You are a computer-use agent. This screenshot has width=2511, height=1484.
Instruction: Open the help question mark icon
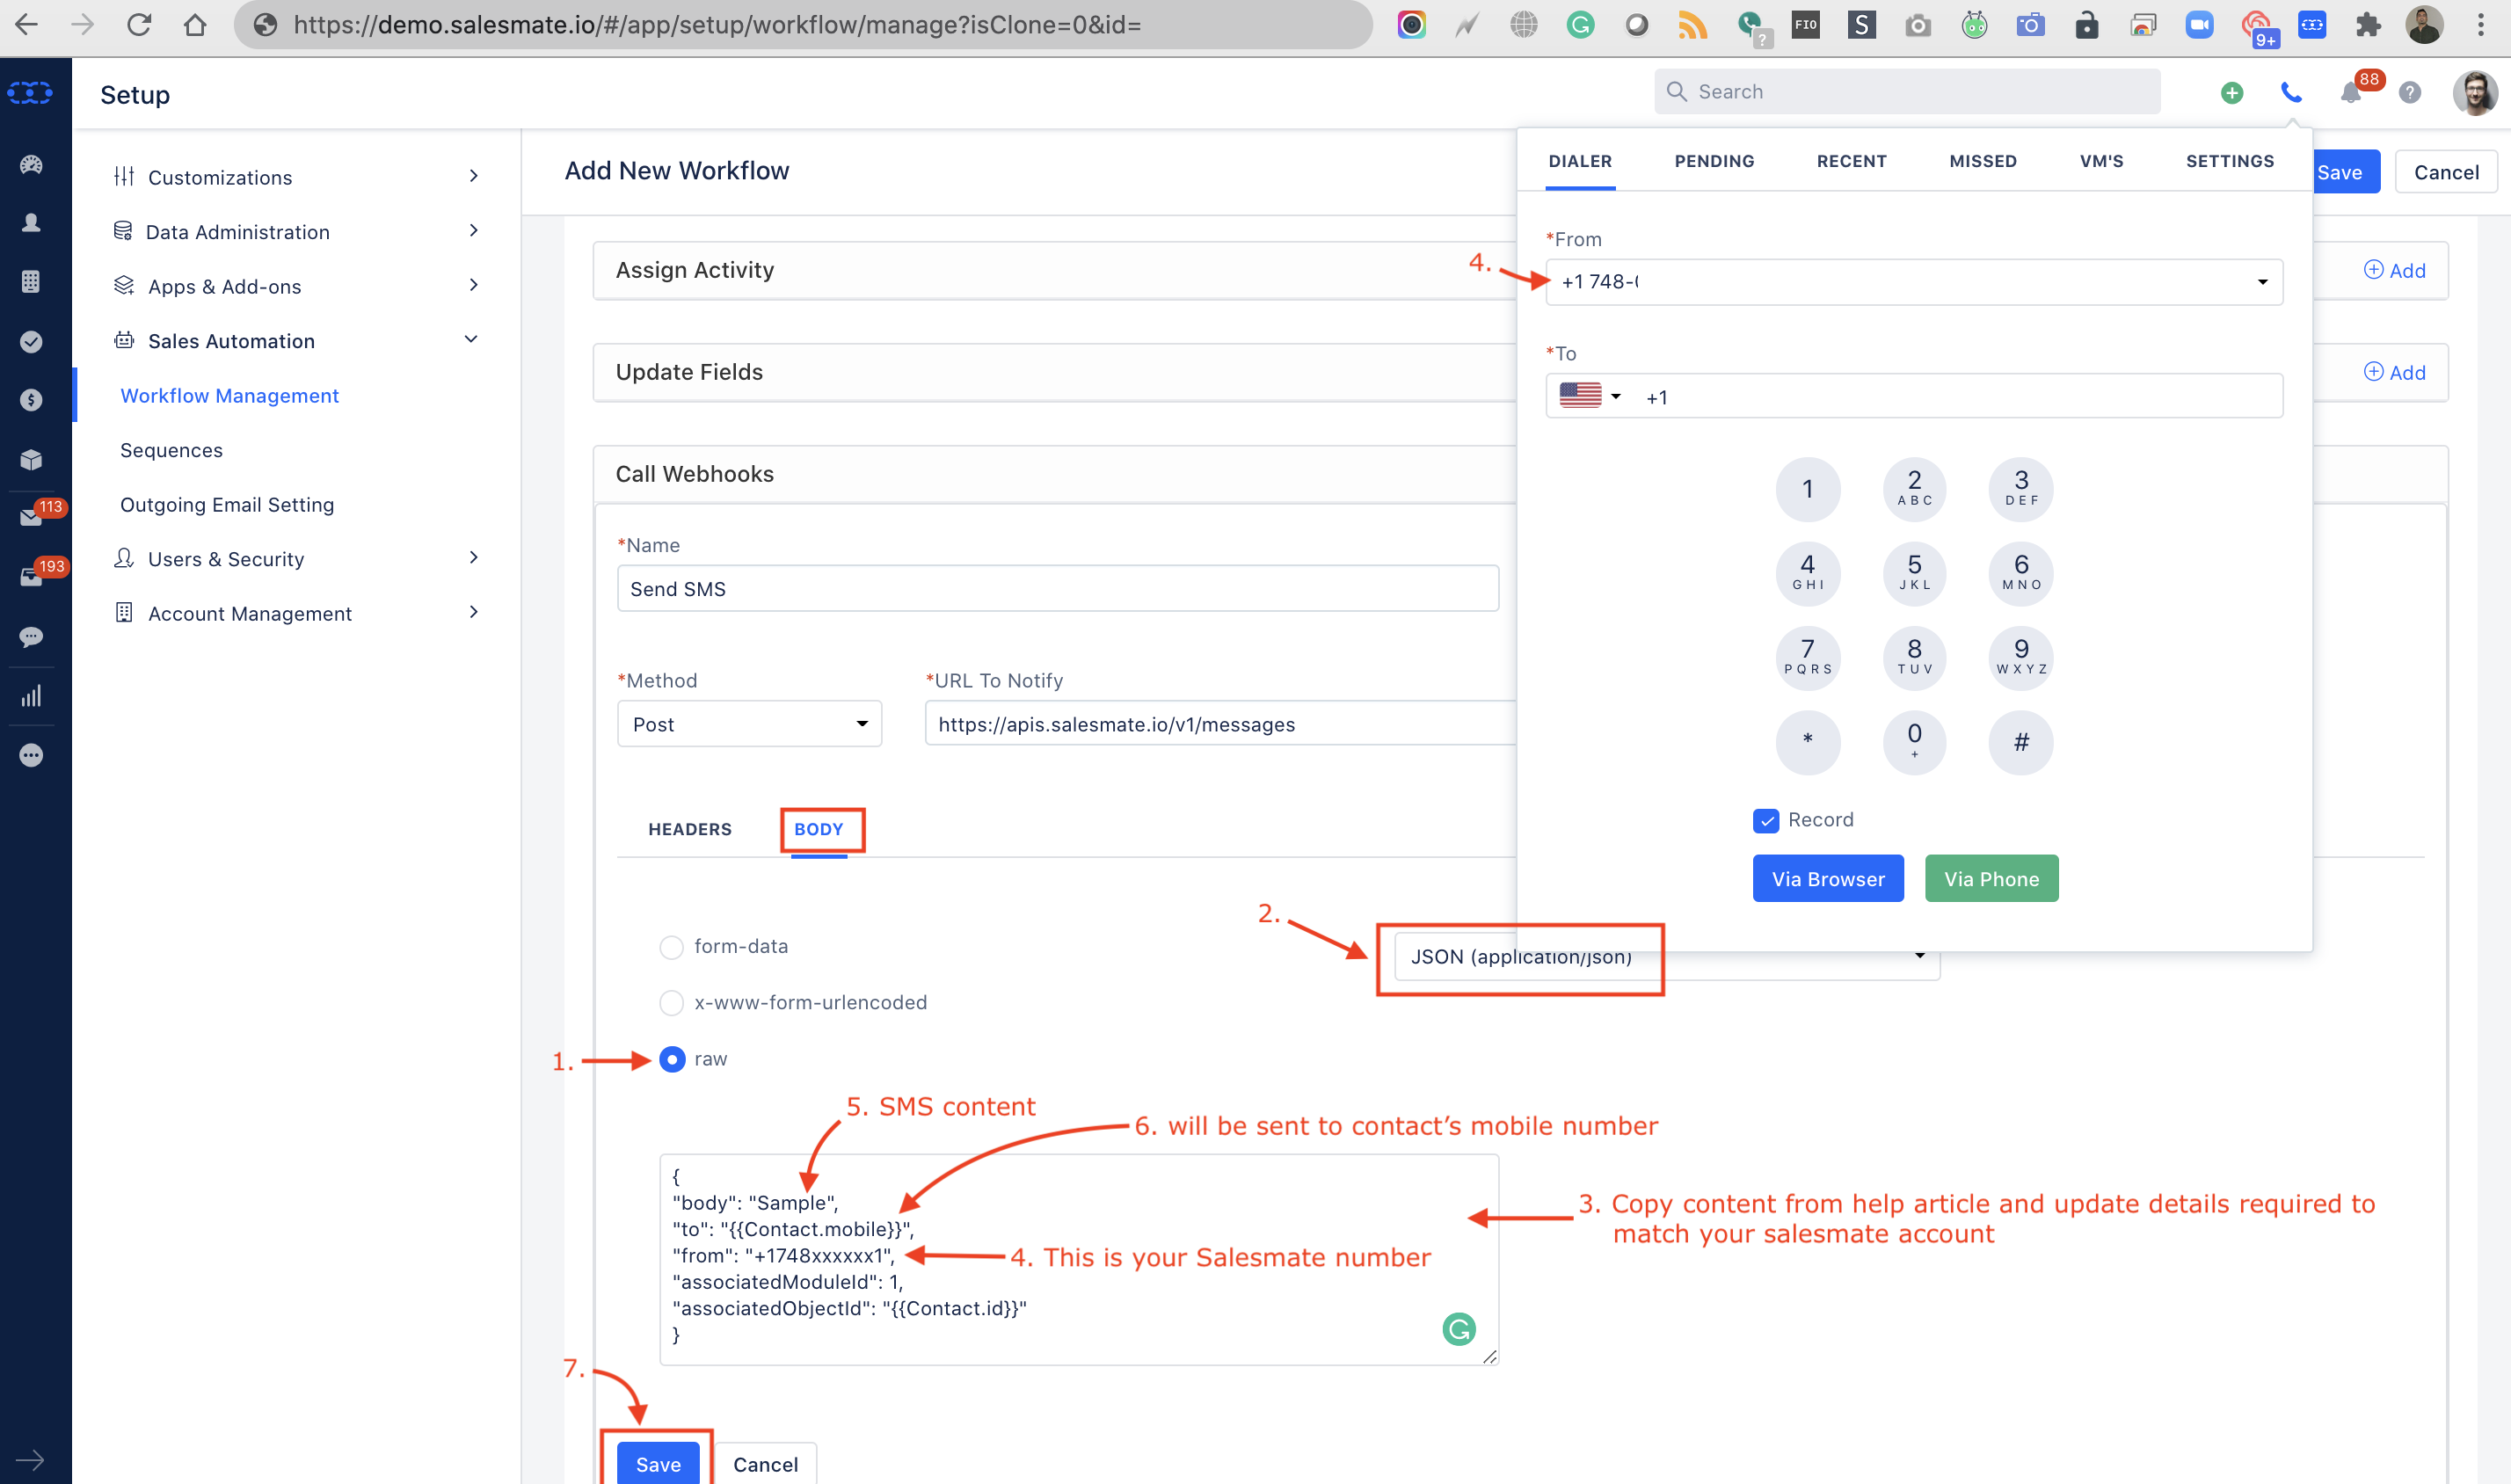2410,93
